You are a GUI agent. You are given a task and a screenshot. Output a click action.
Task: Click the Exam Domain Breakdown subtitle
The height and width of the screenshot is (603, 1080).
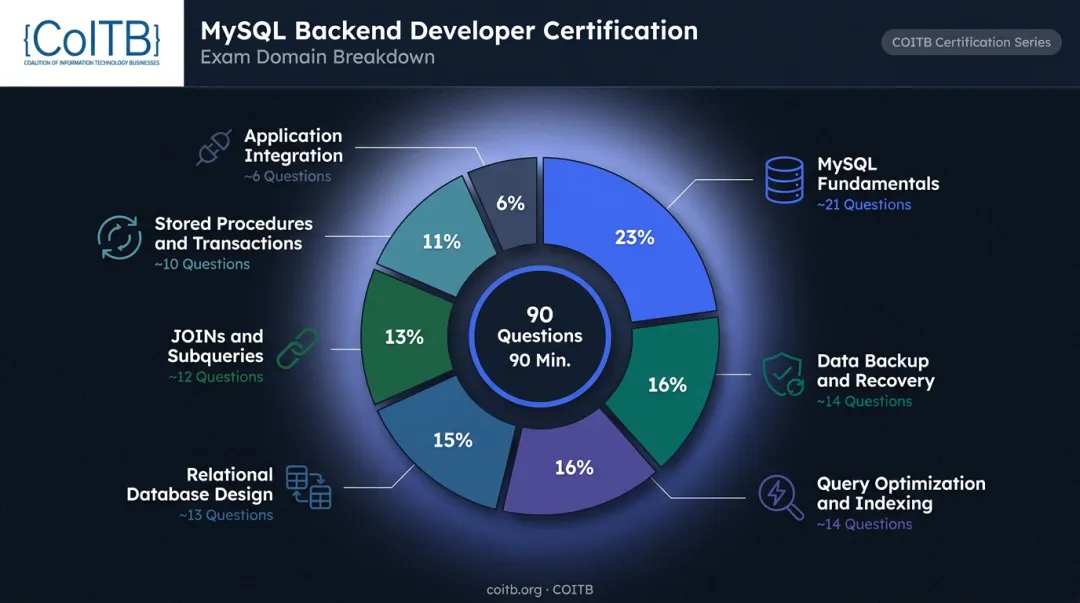tap(318, 57)
